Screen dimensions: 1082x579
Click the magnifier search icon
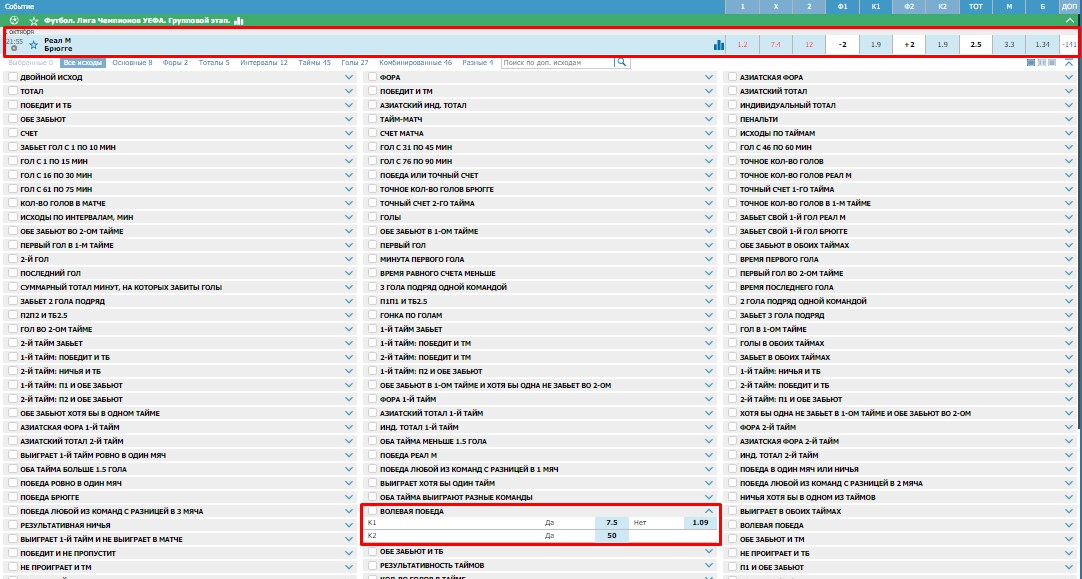622,62
